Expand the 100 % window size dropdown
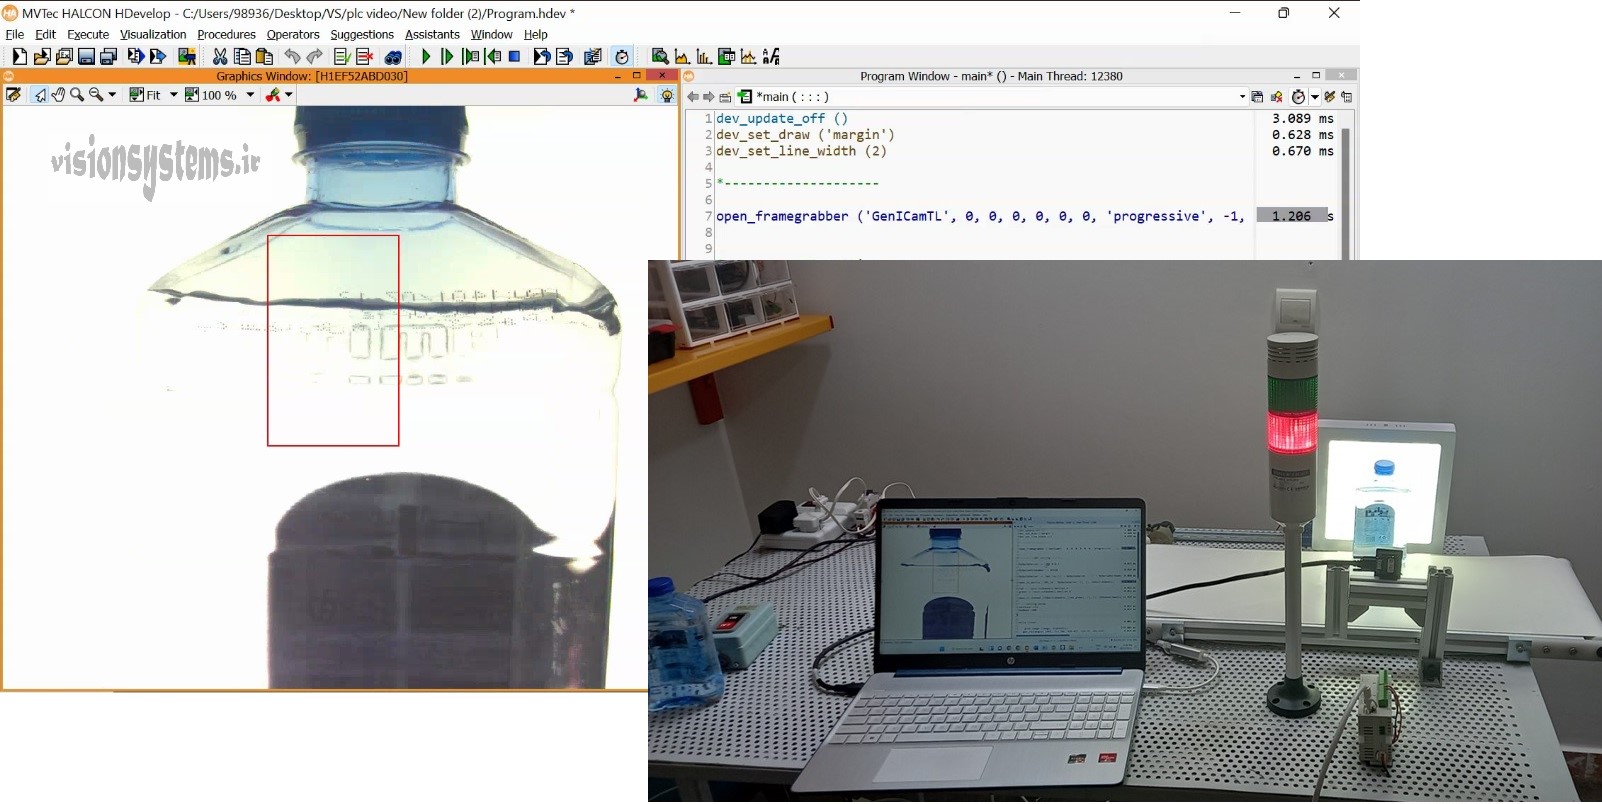Image resolution: width=1602 pixels, height=804 pixels. tap(250, 95)
